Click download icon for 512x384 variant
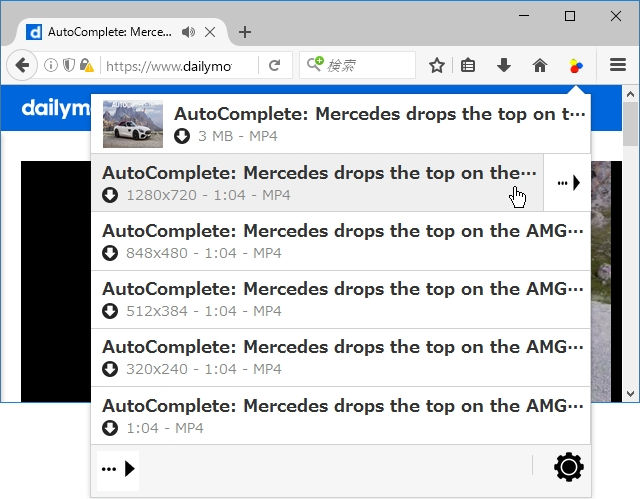This screenshot has height=499, width=640. (110, 311)
